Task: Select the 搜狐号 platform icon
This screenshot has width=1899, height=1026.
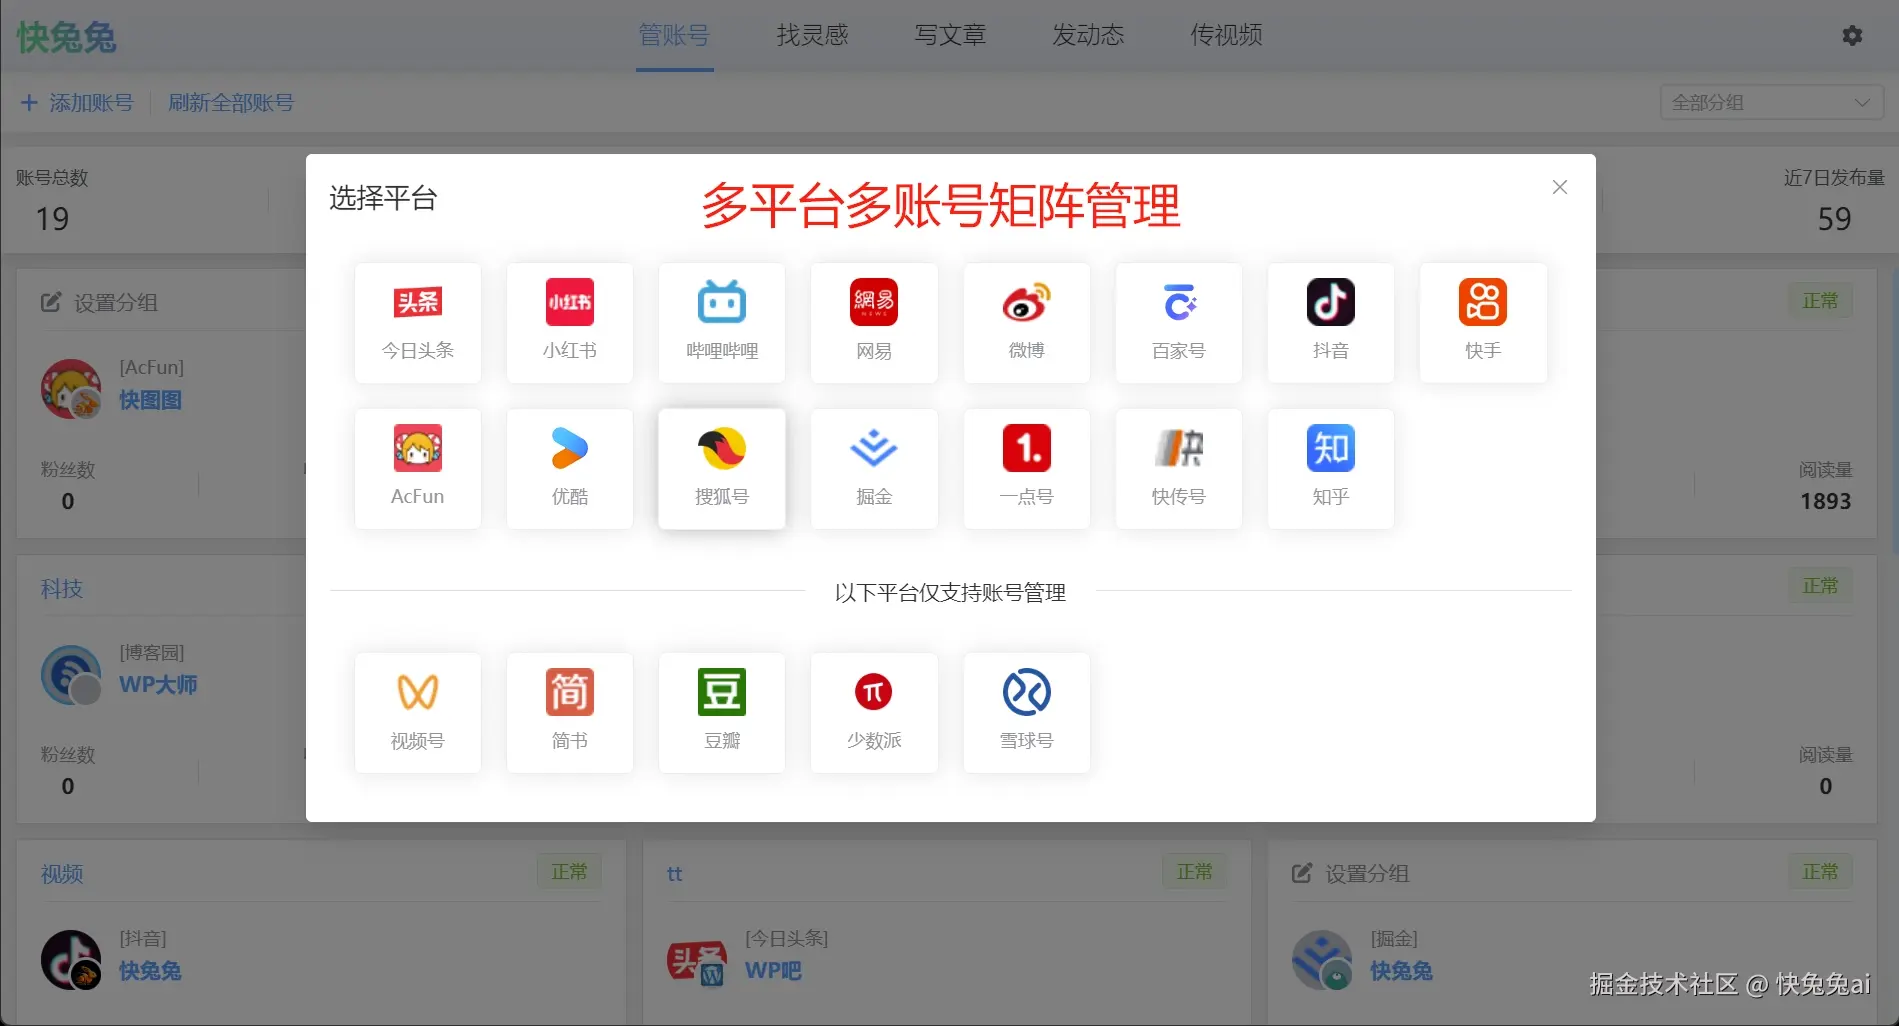Action: [721, 468]
